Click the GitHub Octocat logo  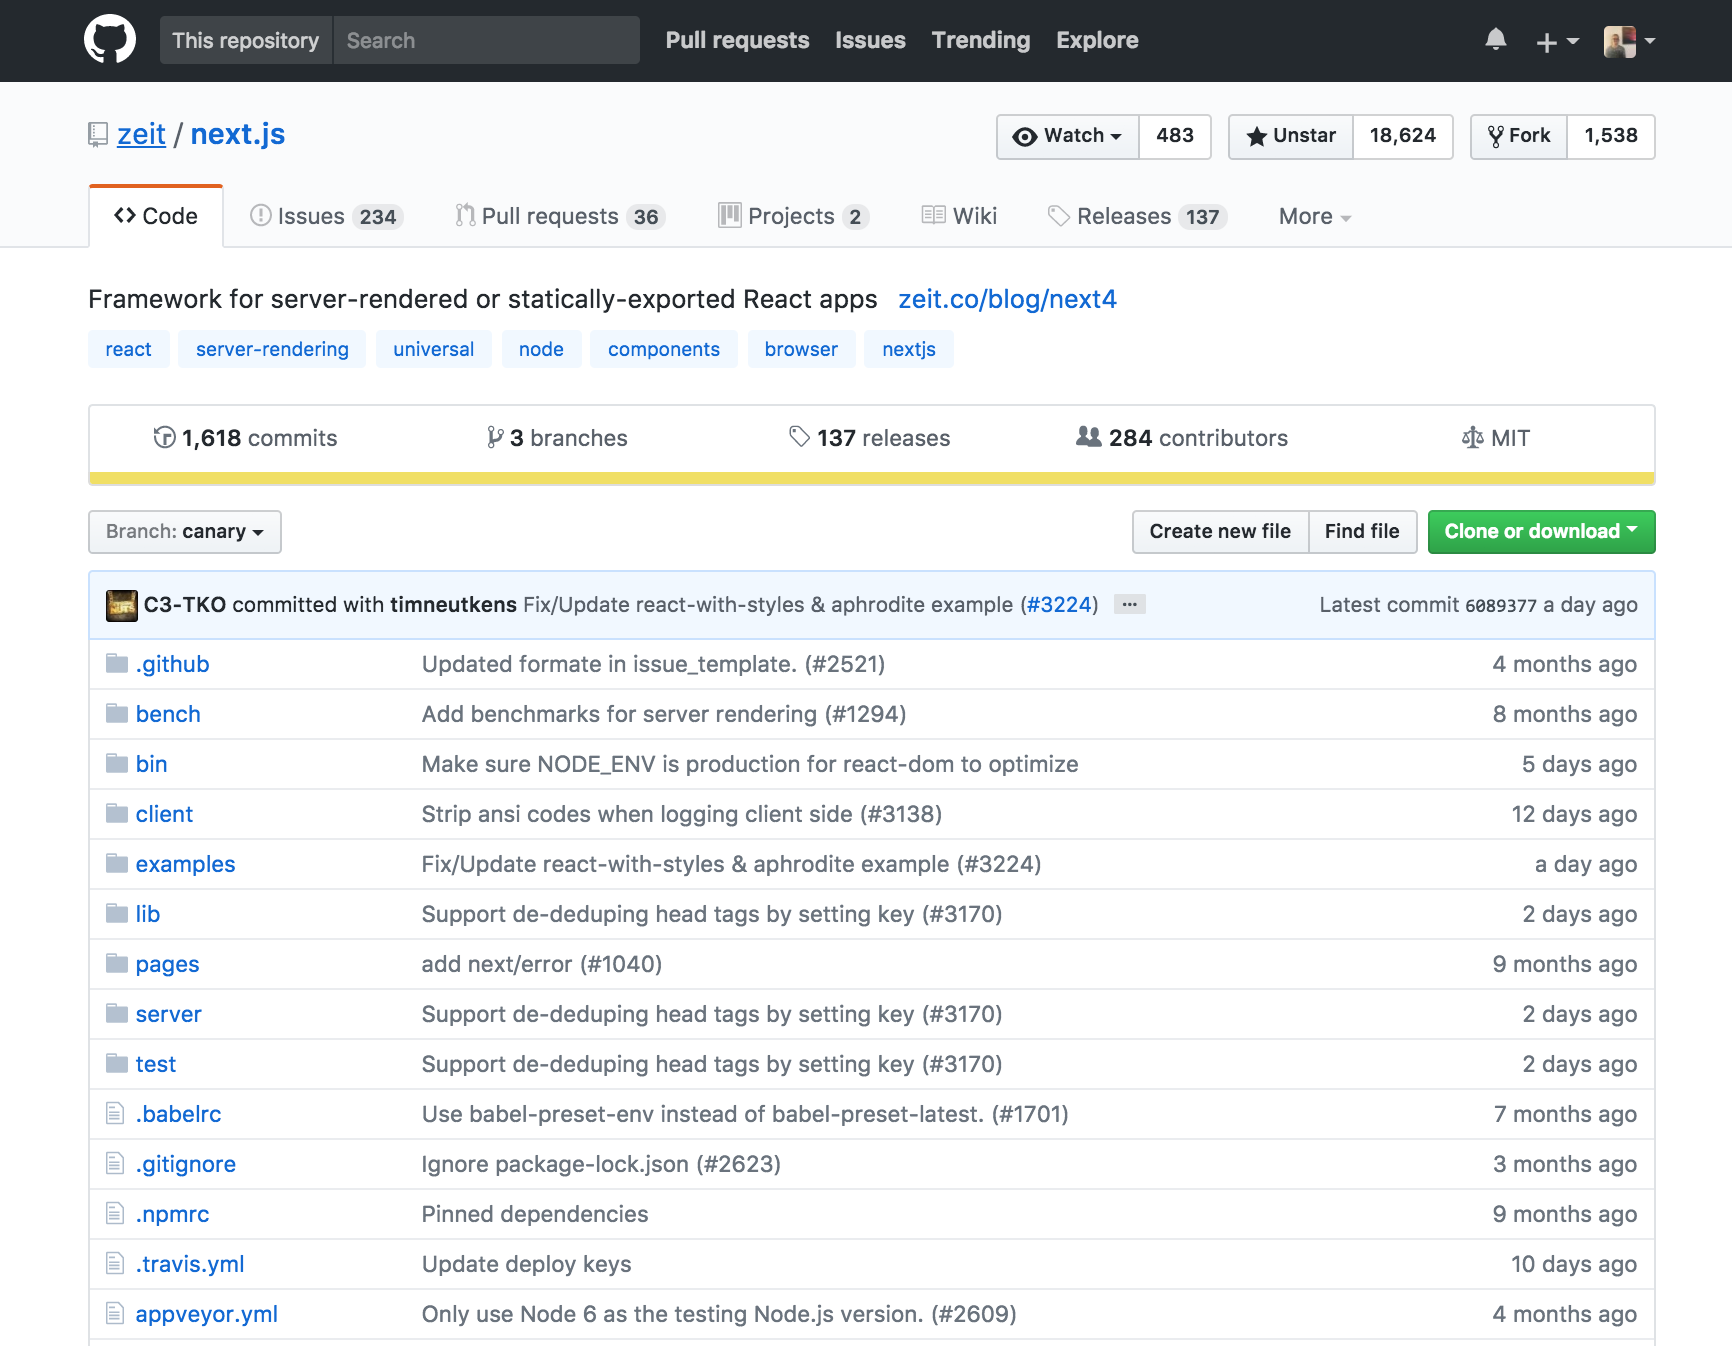(110, 40)
